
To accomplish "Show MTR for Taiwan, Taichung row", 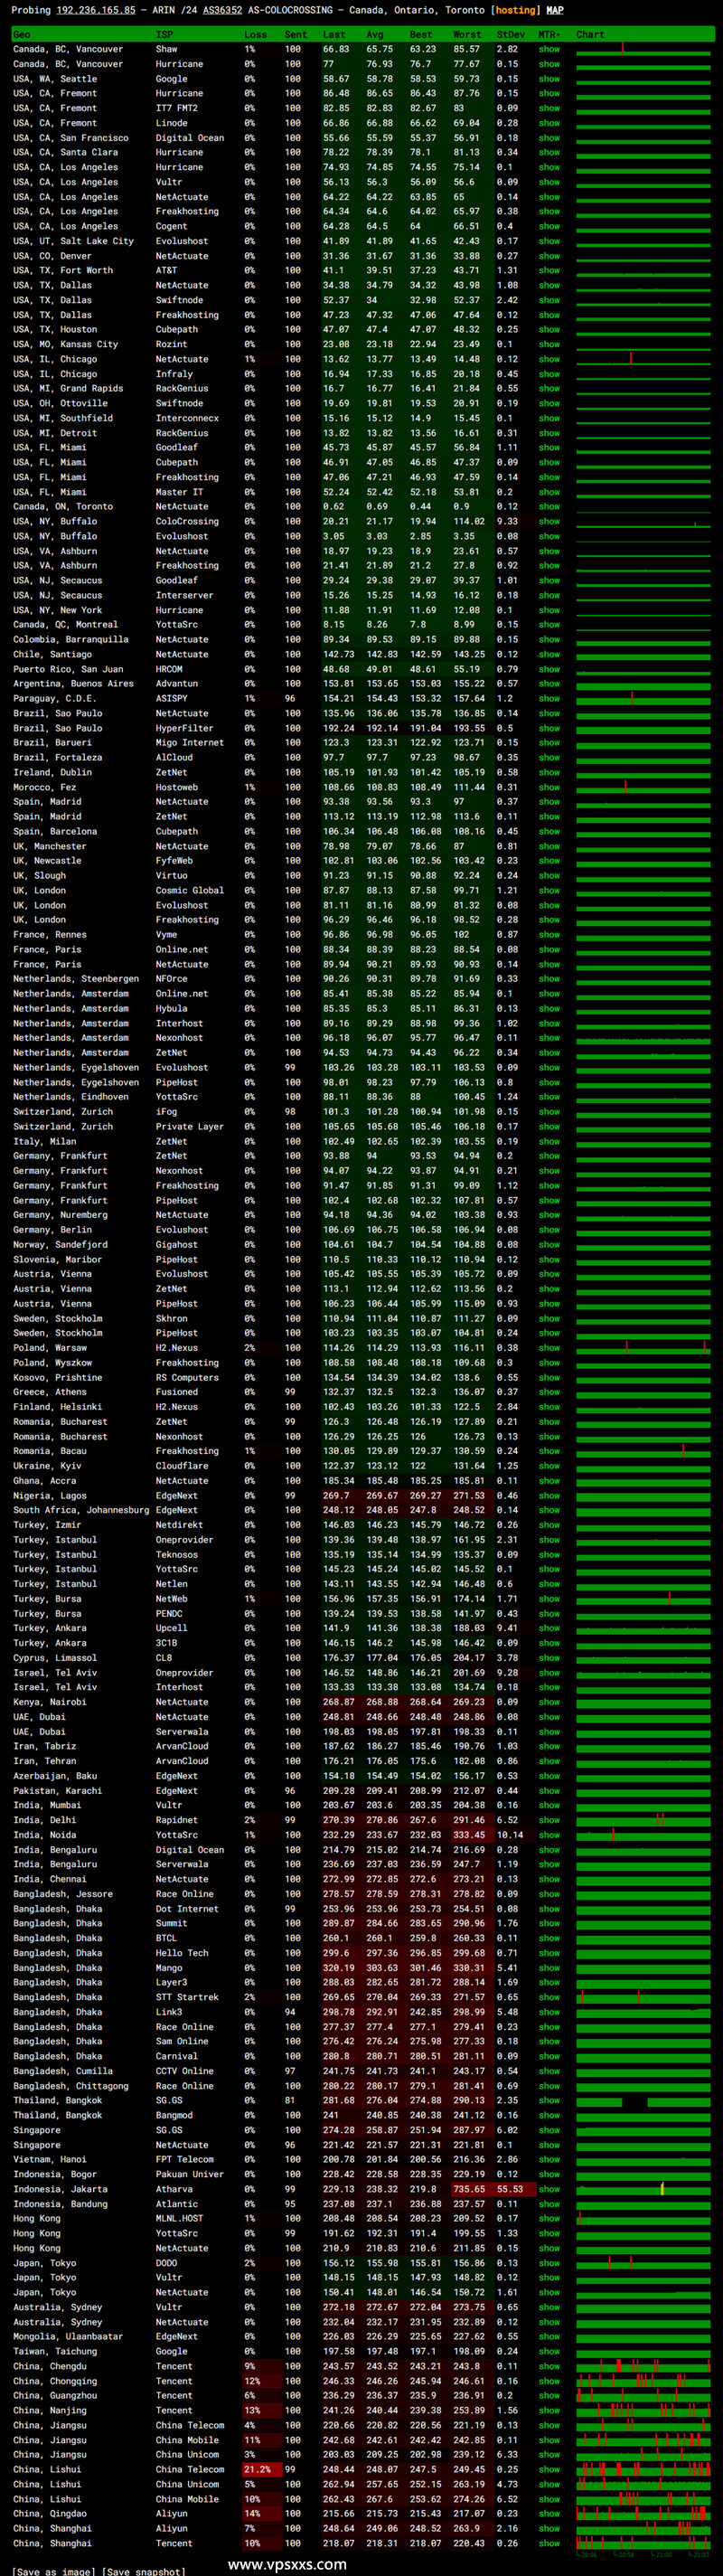I will [x=549, y=2351].
